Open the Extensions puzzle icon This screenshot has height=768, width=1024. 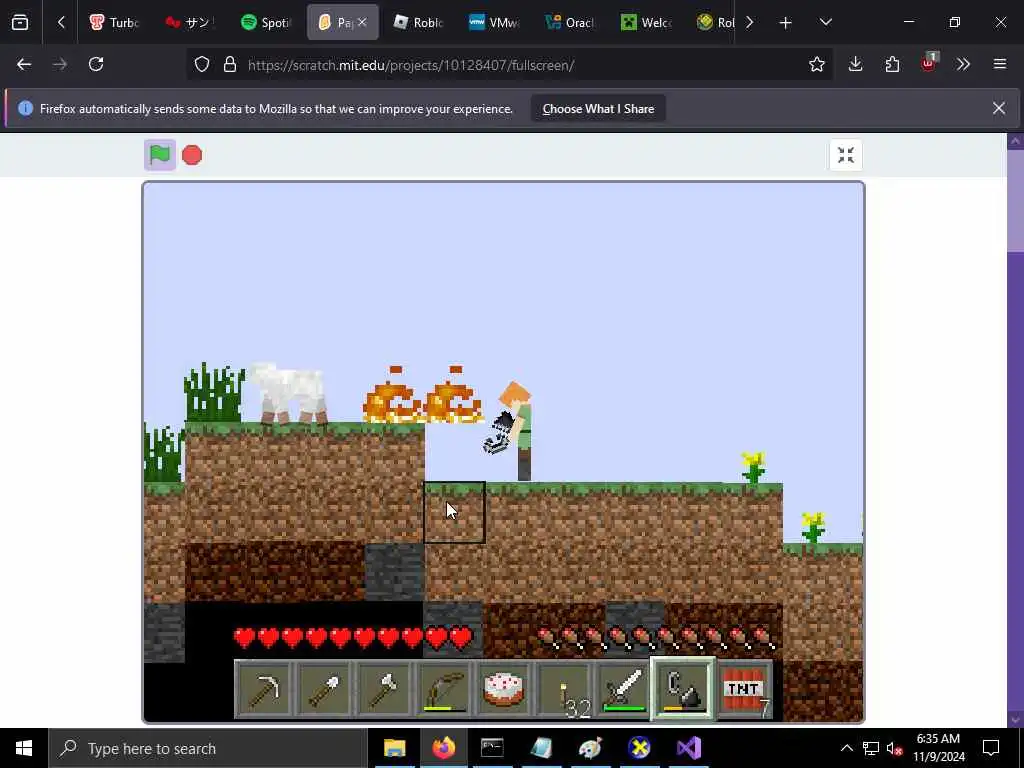pos(892,64)
